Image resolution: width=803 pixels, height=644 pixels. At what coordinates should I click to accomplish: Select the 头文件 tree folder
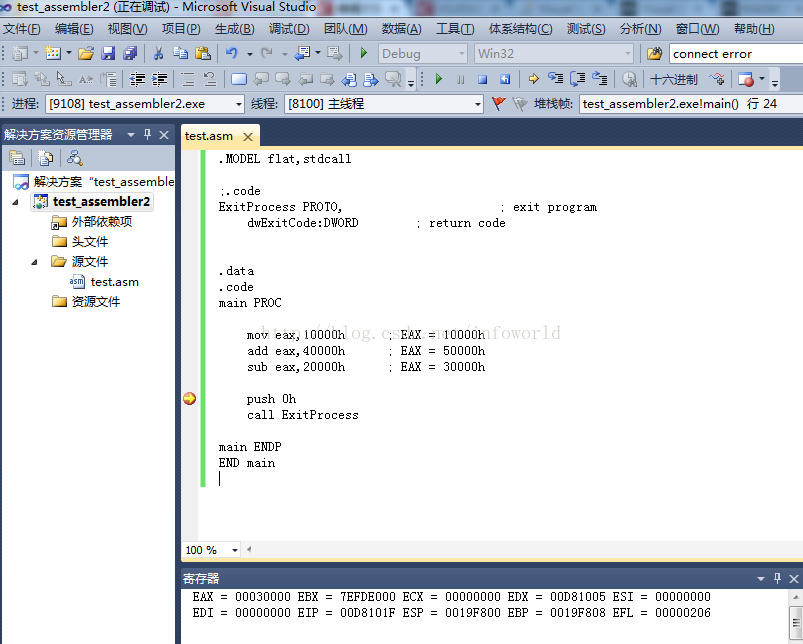click(x=90, y=242)
